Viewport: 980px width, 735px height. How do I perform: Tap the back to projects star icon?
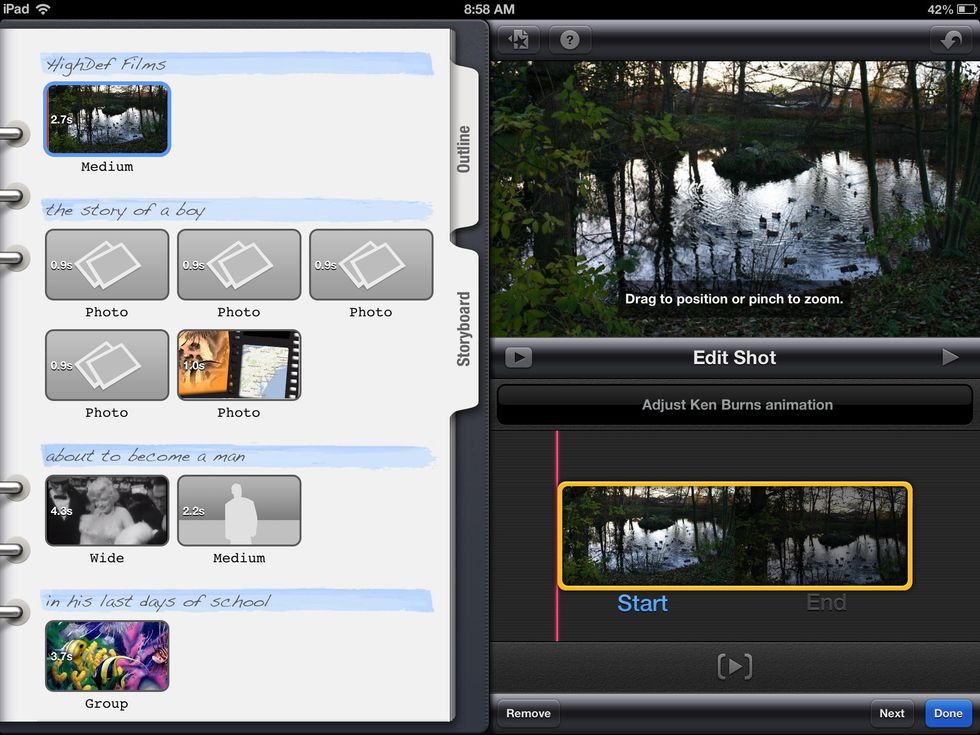519,40
